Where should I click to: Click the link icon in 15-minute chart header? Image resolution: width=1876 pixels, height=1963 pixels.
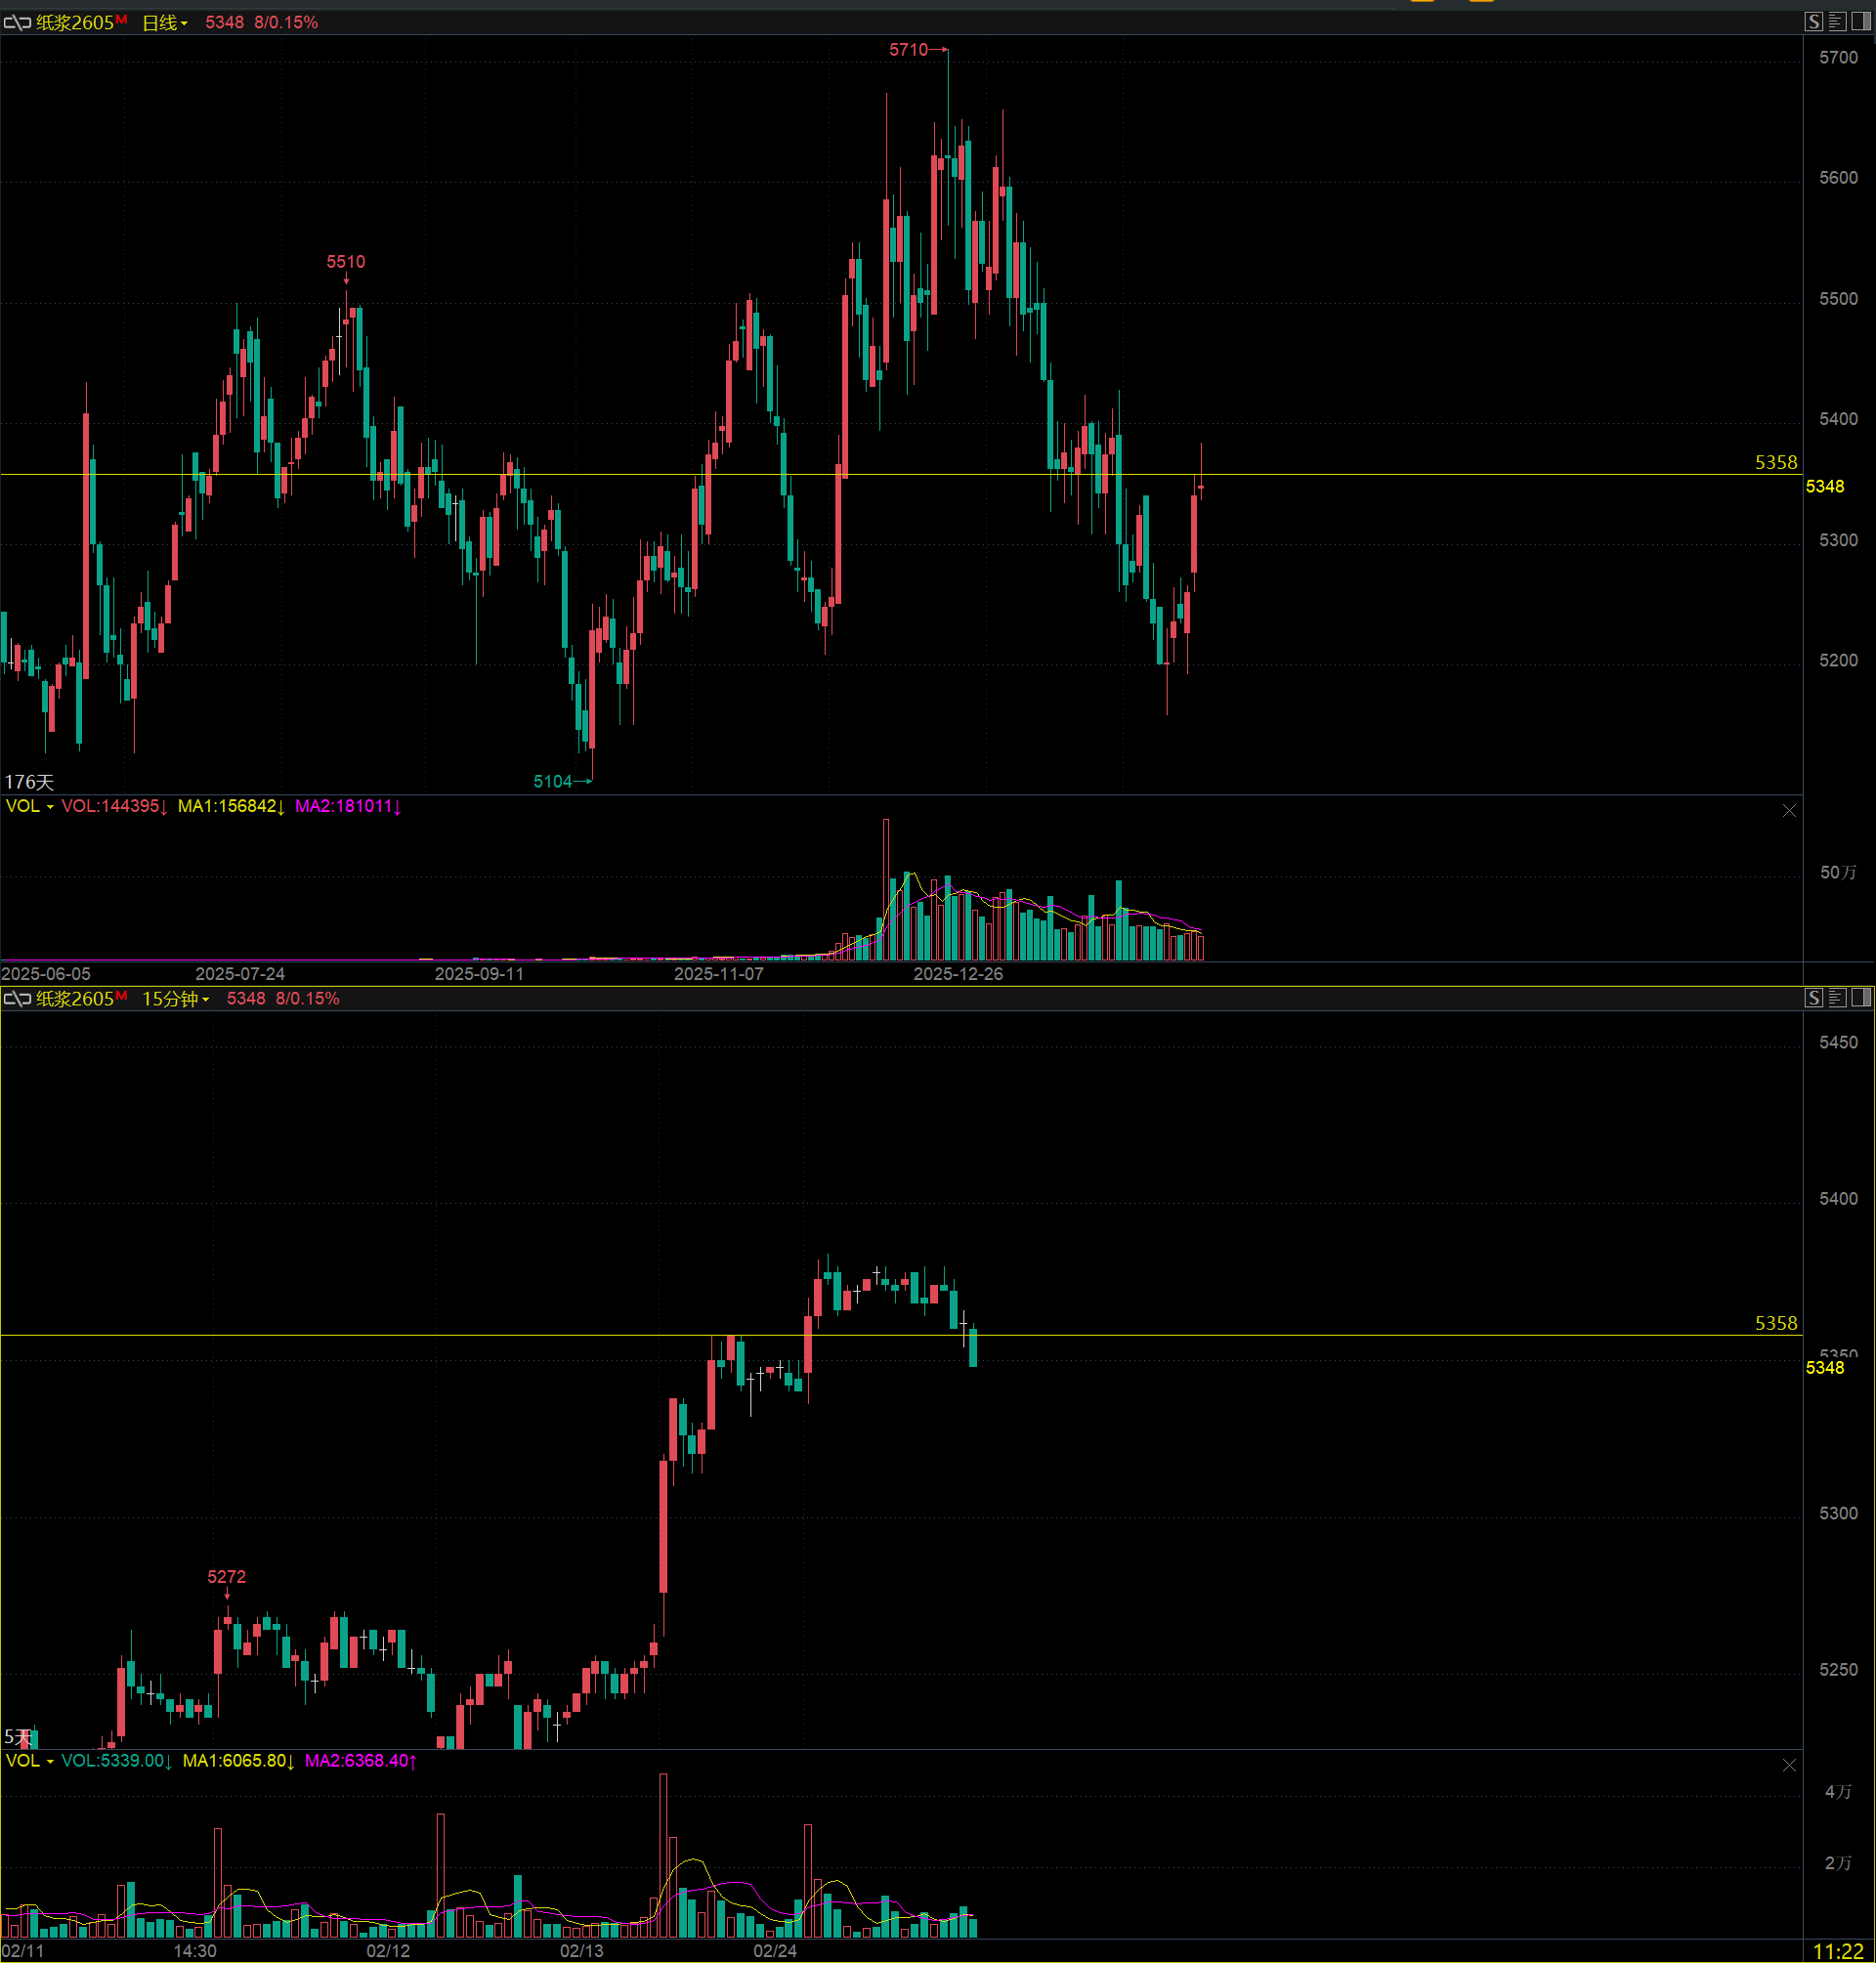click(17, 998)
